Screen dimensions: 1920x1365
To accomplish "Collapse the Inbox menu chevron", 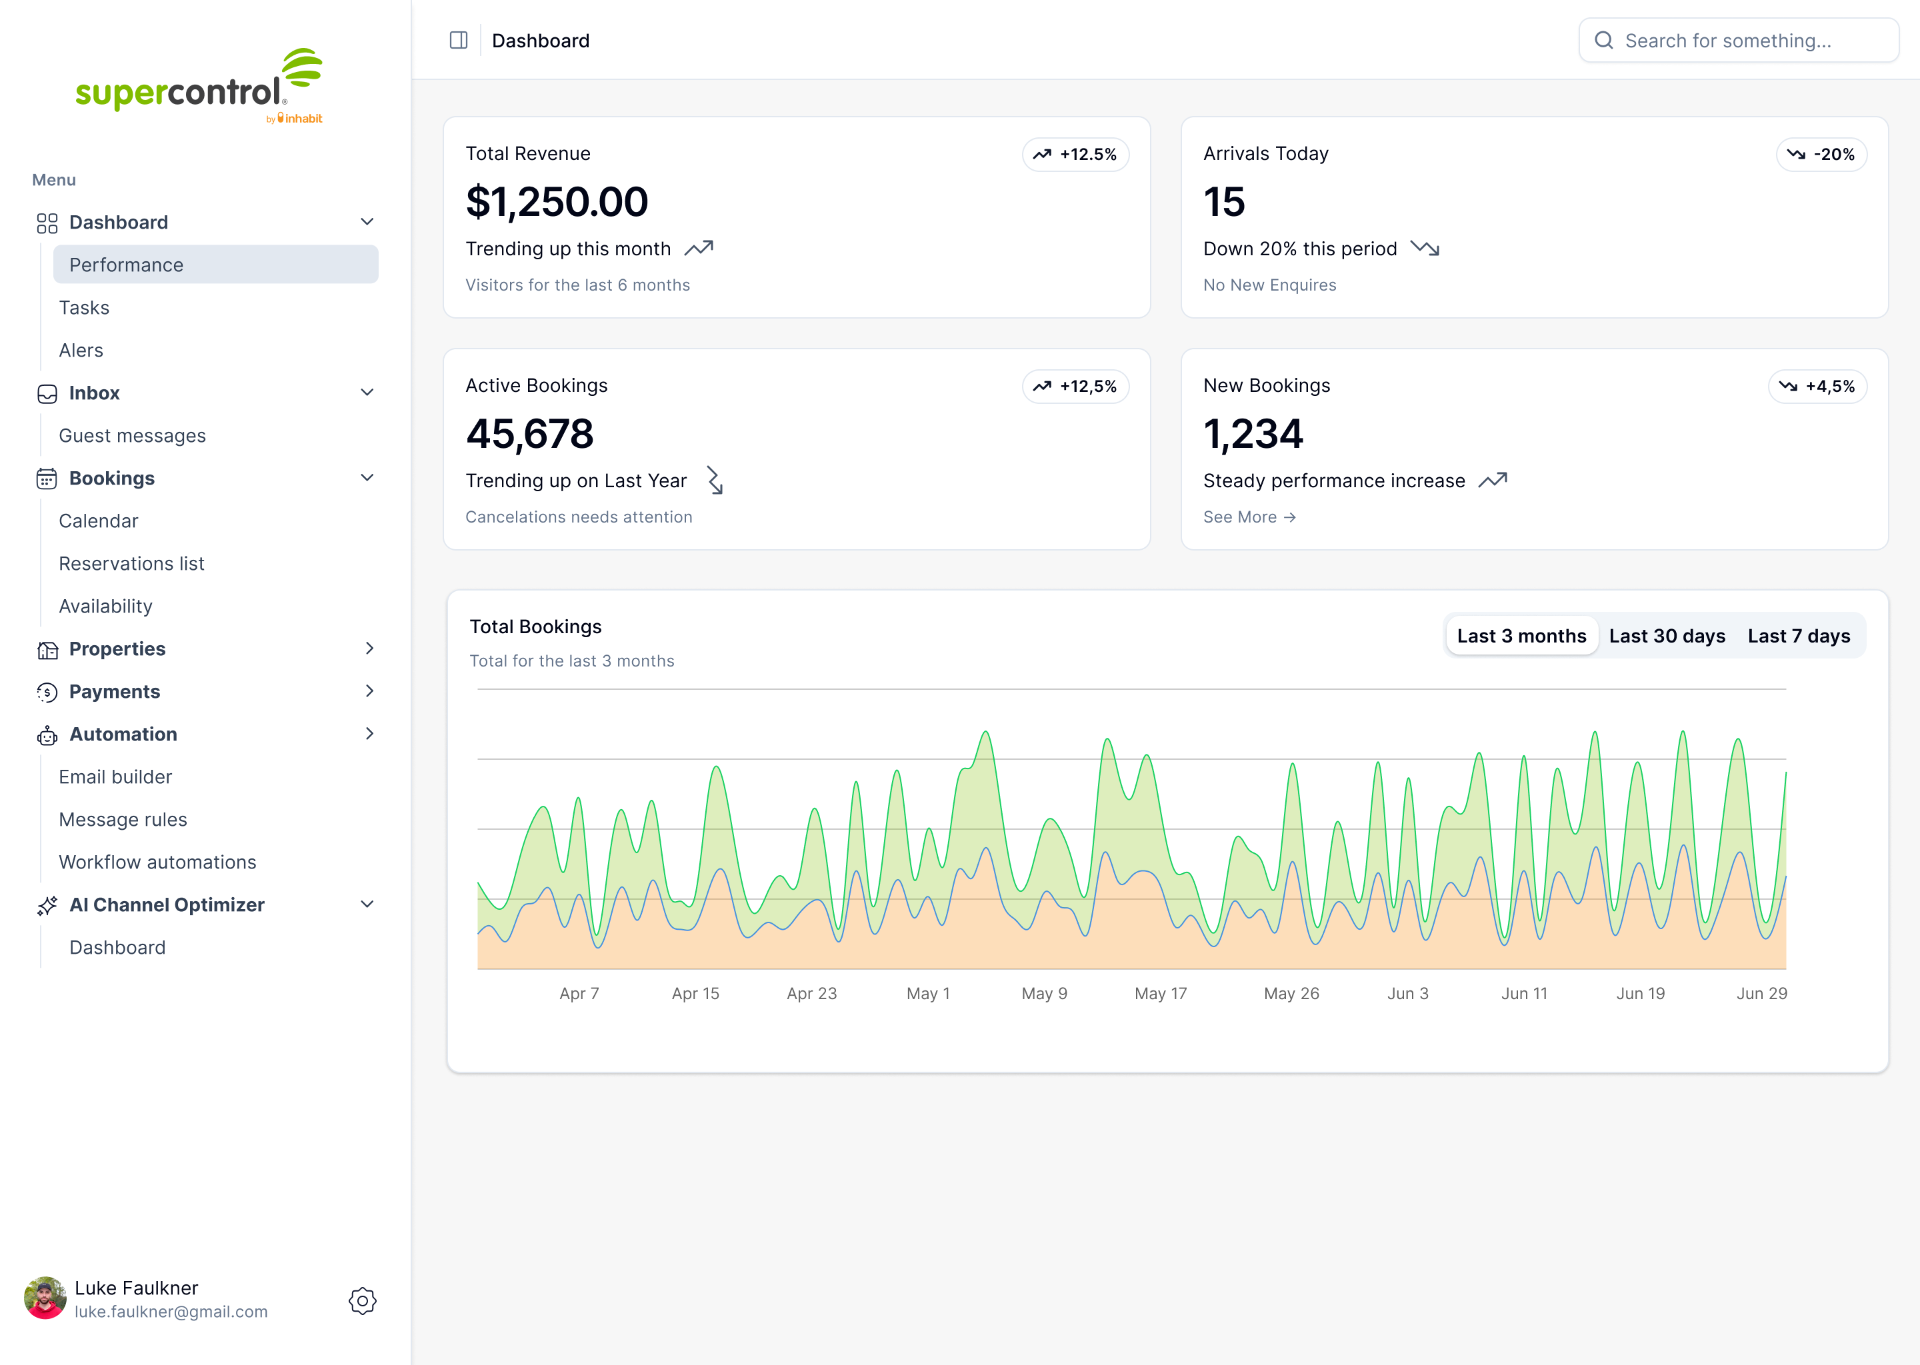I will (367, 393).
